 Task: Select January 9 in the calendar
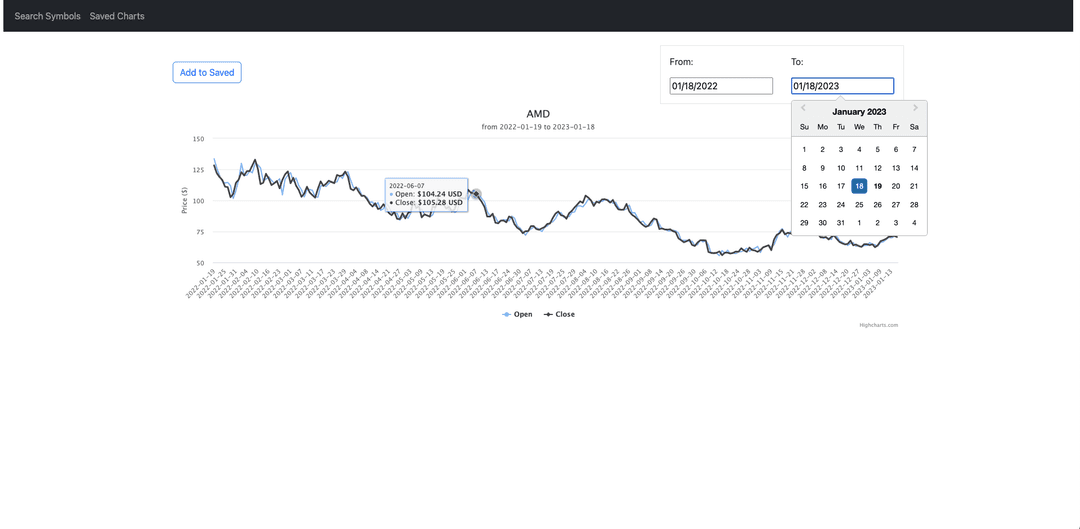822,168
